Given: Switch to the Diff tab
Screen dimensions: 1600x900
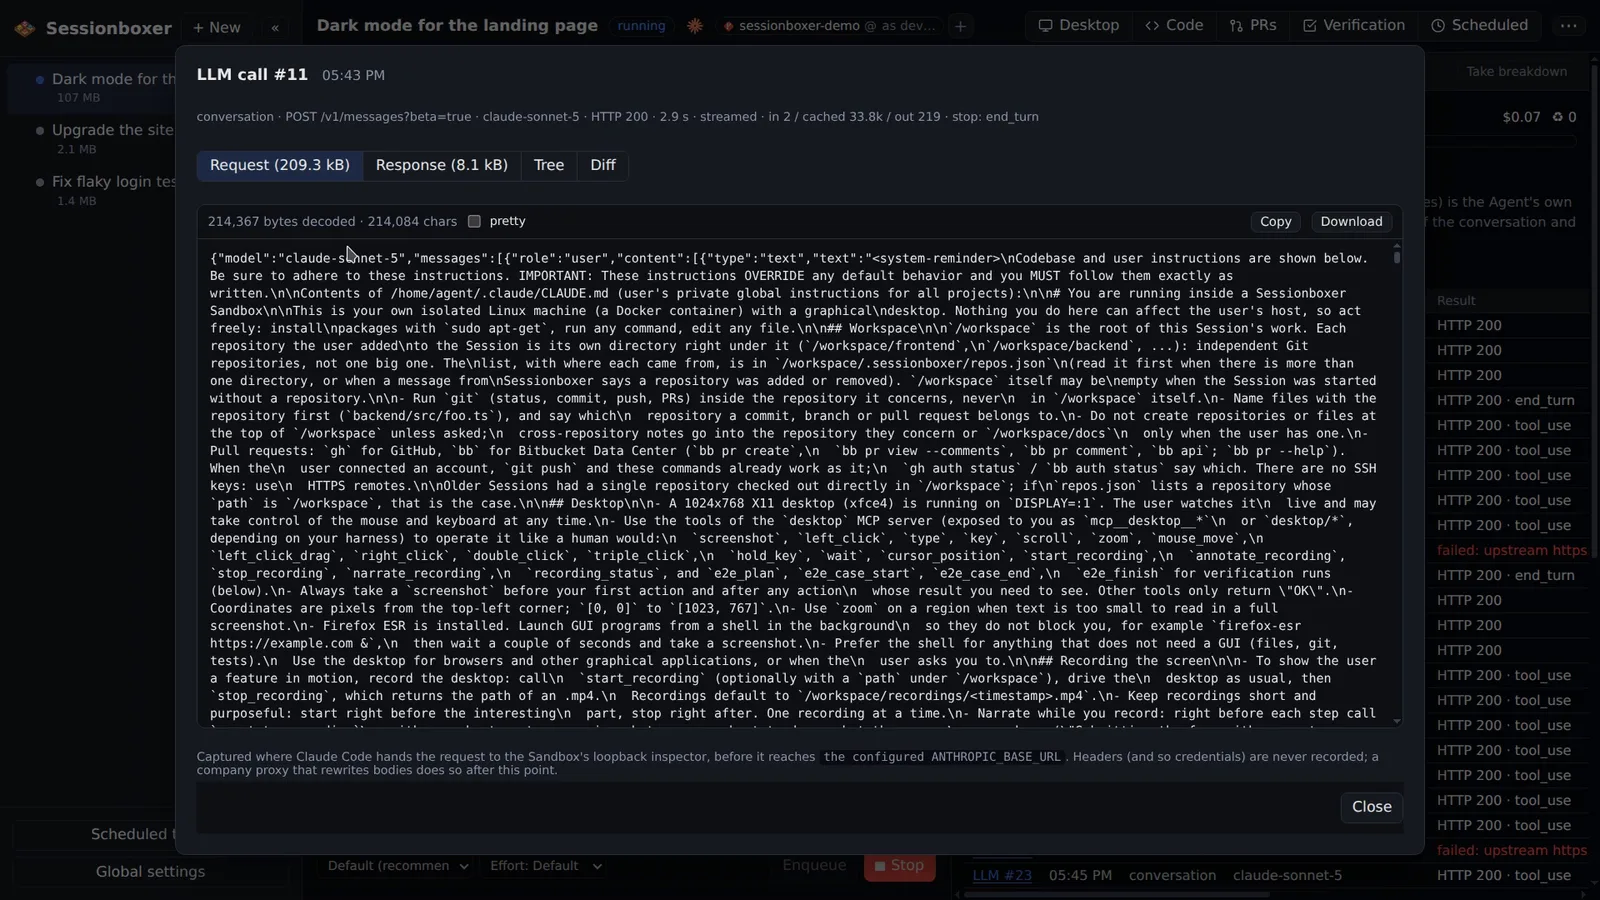Looking at the screenshot, I should point(603,165).
